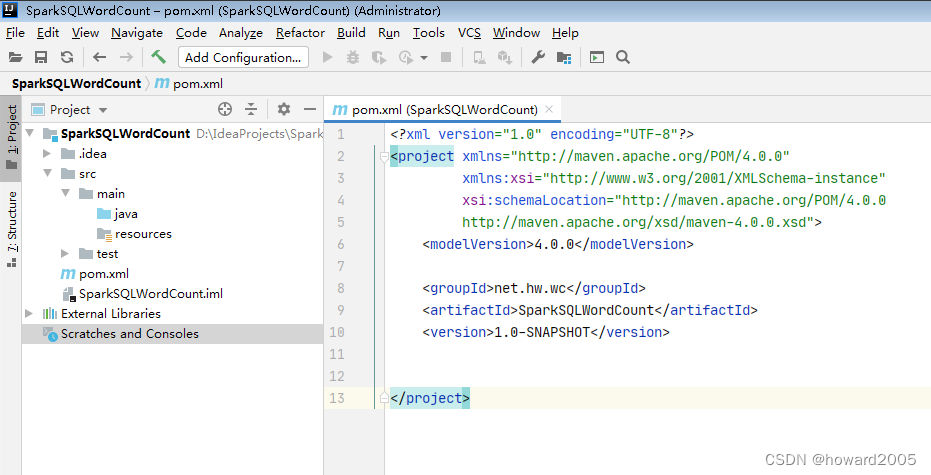931x475 pixels.
Task: Click the Run Anything icon
Action: [597, 58]
